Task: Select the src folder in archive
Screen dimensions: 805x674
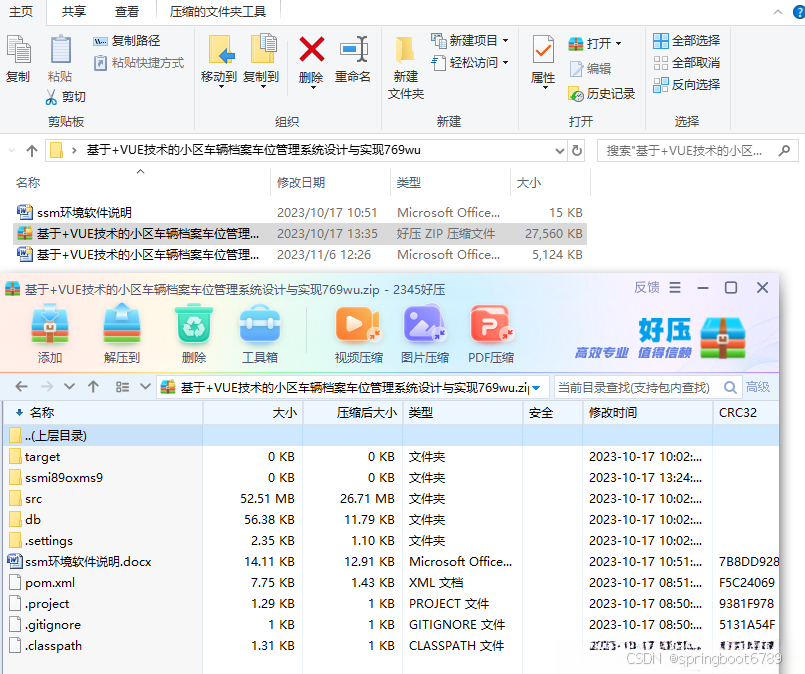Action: [x=390, y=499]
